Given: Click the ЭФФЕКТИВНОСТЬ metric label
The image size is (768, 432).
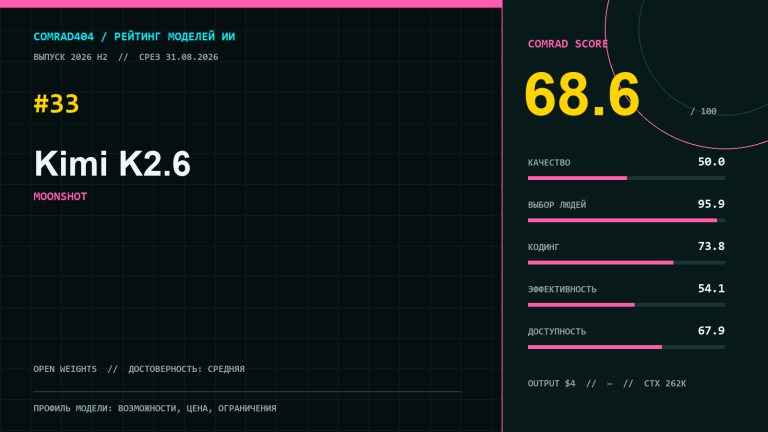Looking at the screenshot, I should tap(562, 289).
